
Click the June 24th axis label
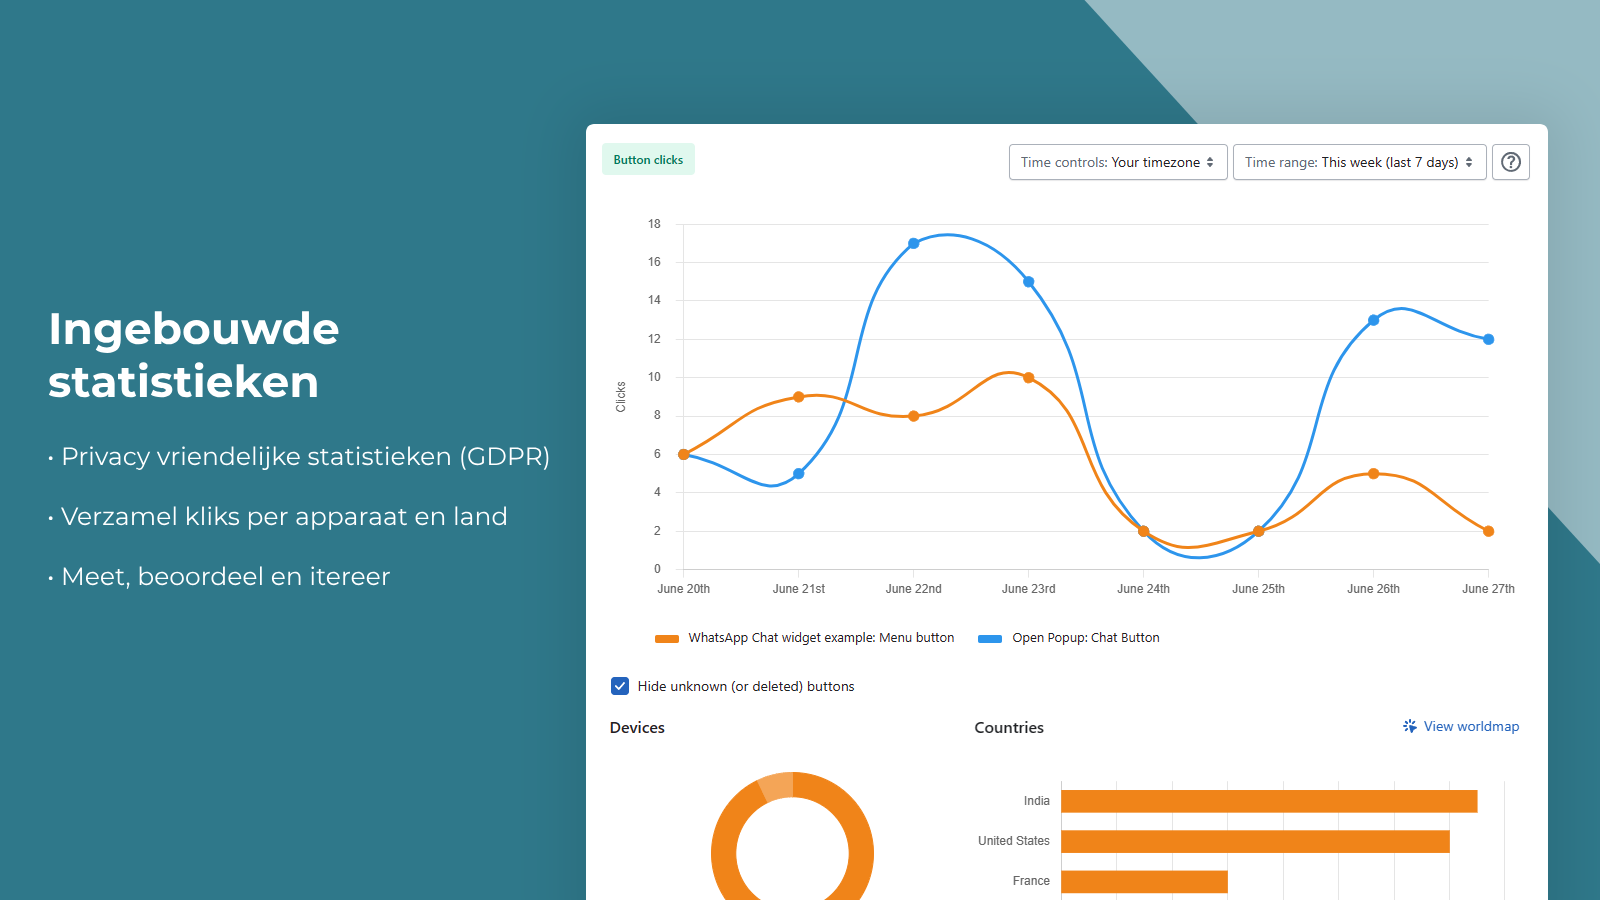[x=1144, y=589]
